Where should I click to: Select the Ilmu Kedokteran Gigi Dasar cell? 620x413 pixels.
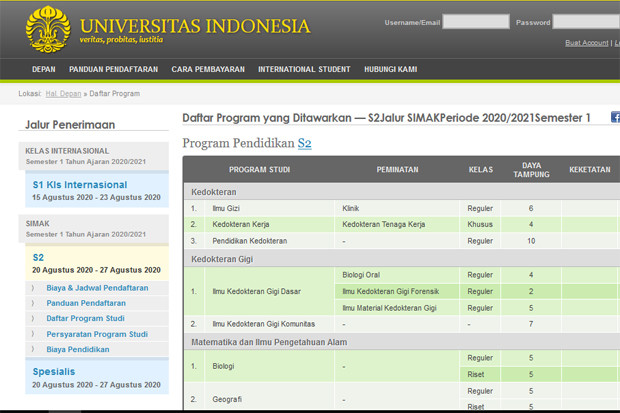pos(269,292)
